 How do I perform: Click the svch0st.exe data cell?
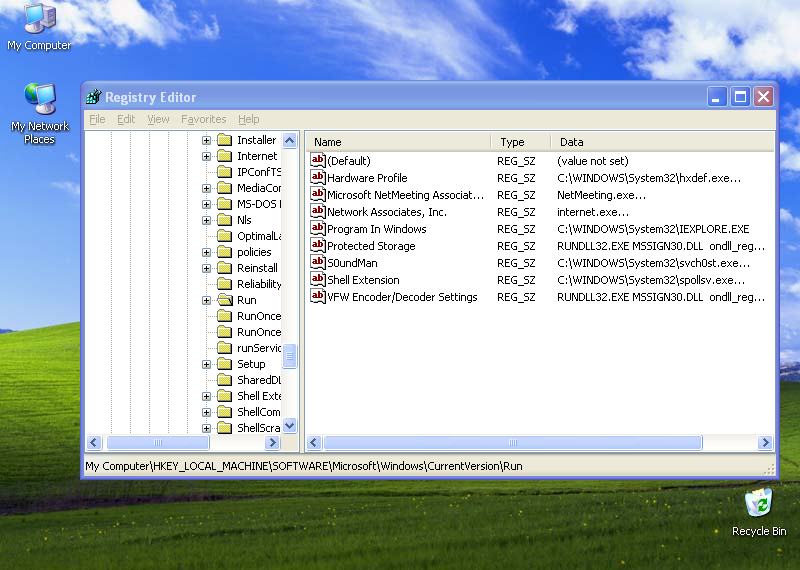click(x=653, y=263)
